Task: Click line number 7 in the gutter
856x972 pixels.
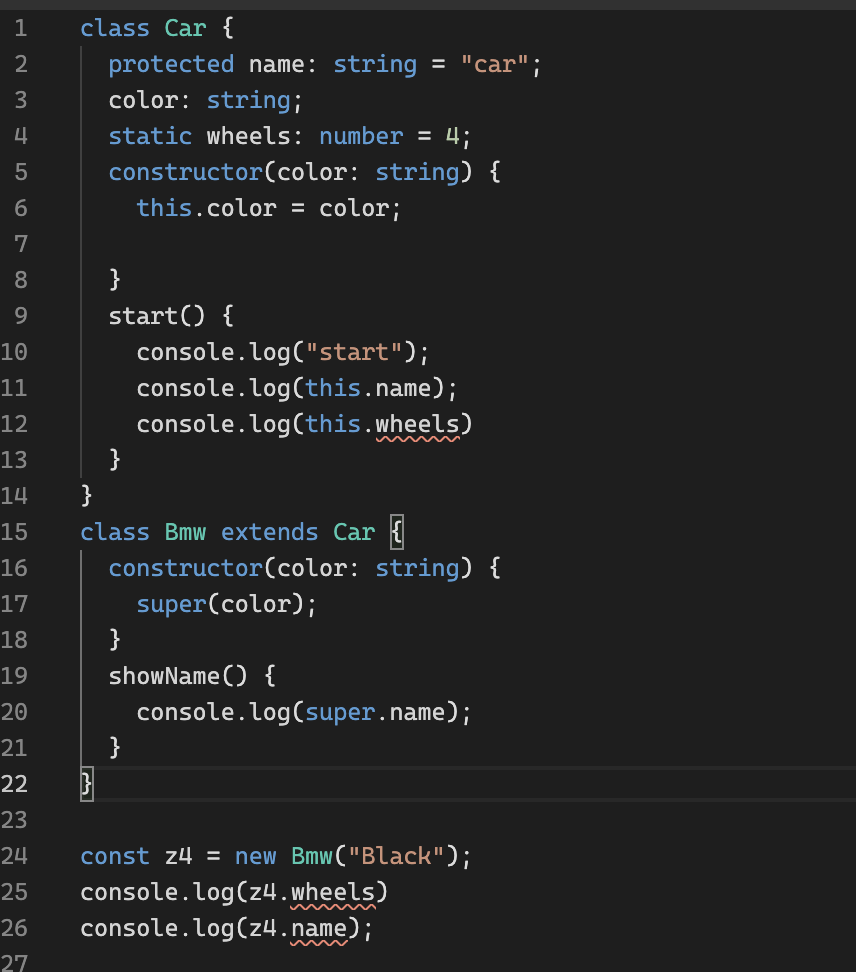Action: [x=20, y=244]
